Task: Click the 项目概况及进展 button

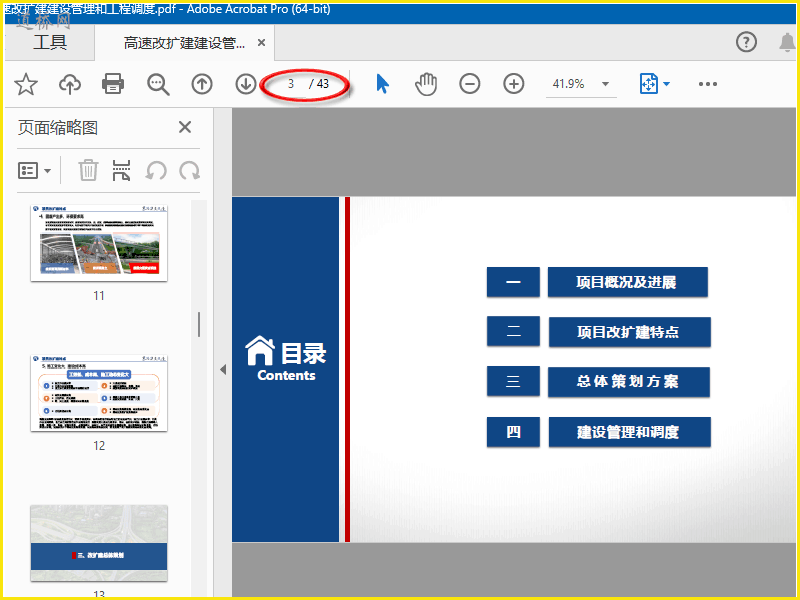Action: (628, 282)
